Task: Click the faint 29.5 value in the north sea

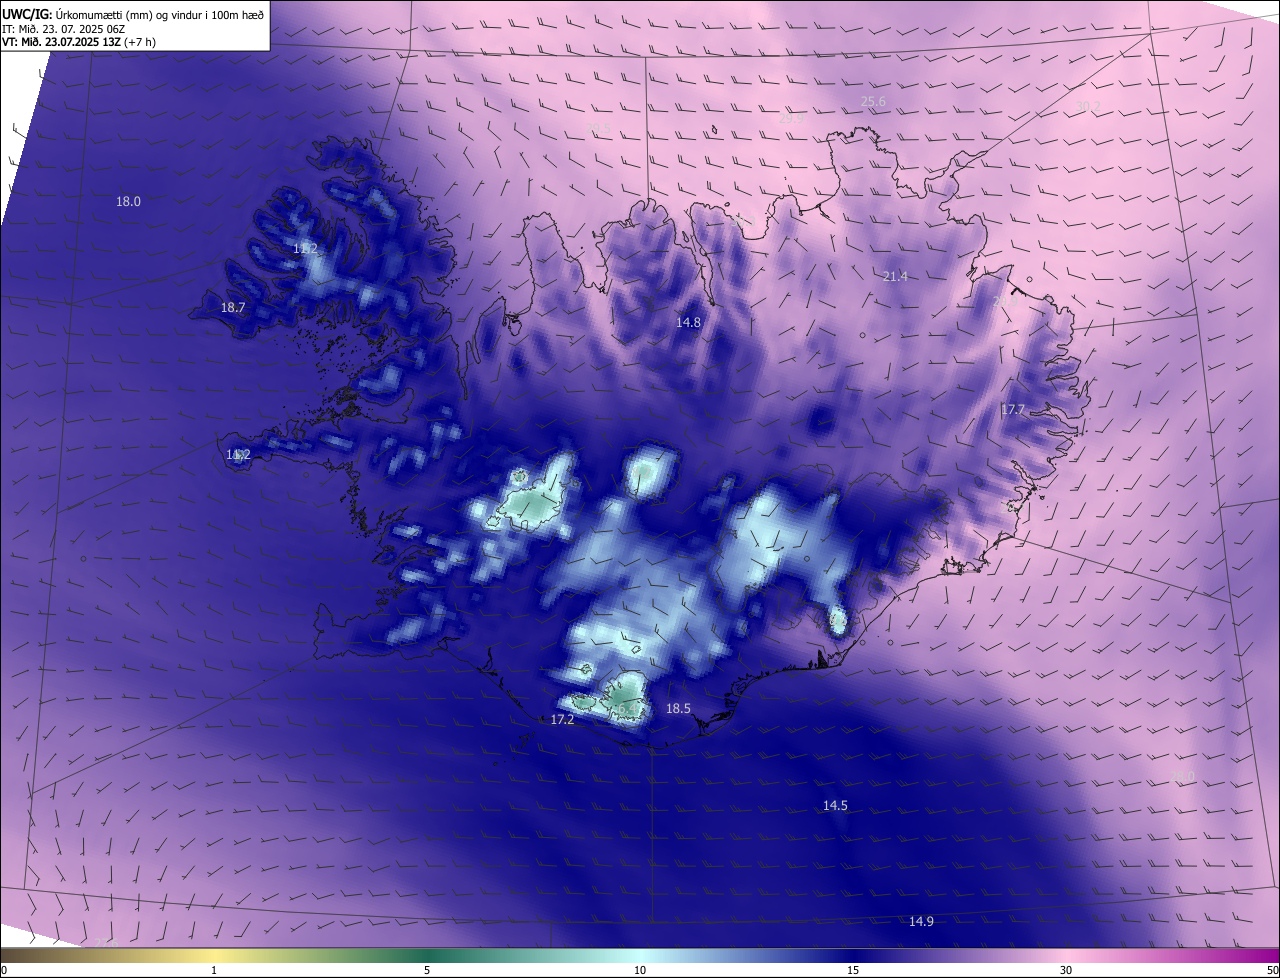Action: pyautogui.click(x=598, y=127)
